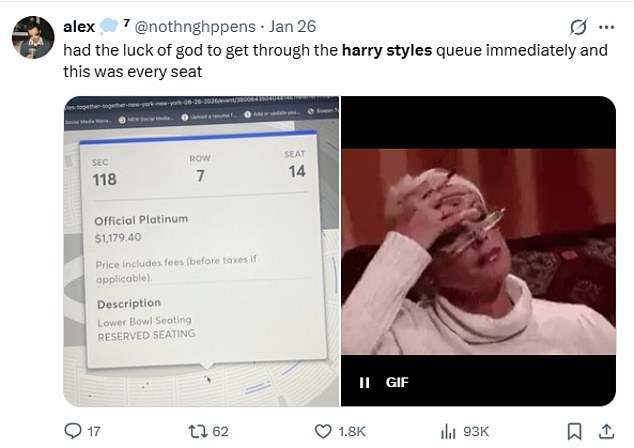Click the display name "alex"
This screenshot has height=448, width=634.
[x=79, y=25]
